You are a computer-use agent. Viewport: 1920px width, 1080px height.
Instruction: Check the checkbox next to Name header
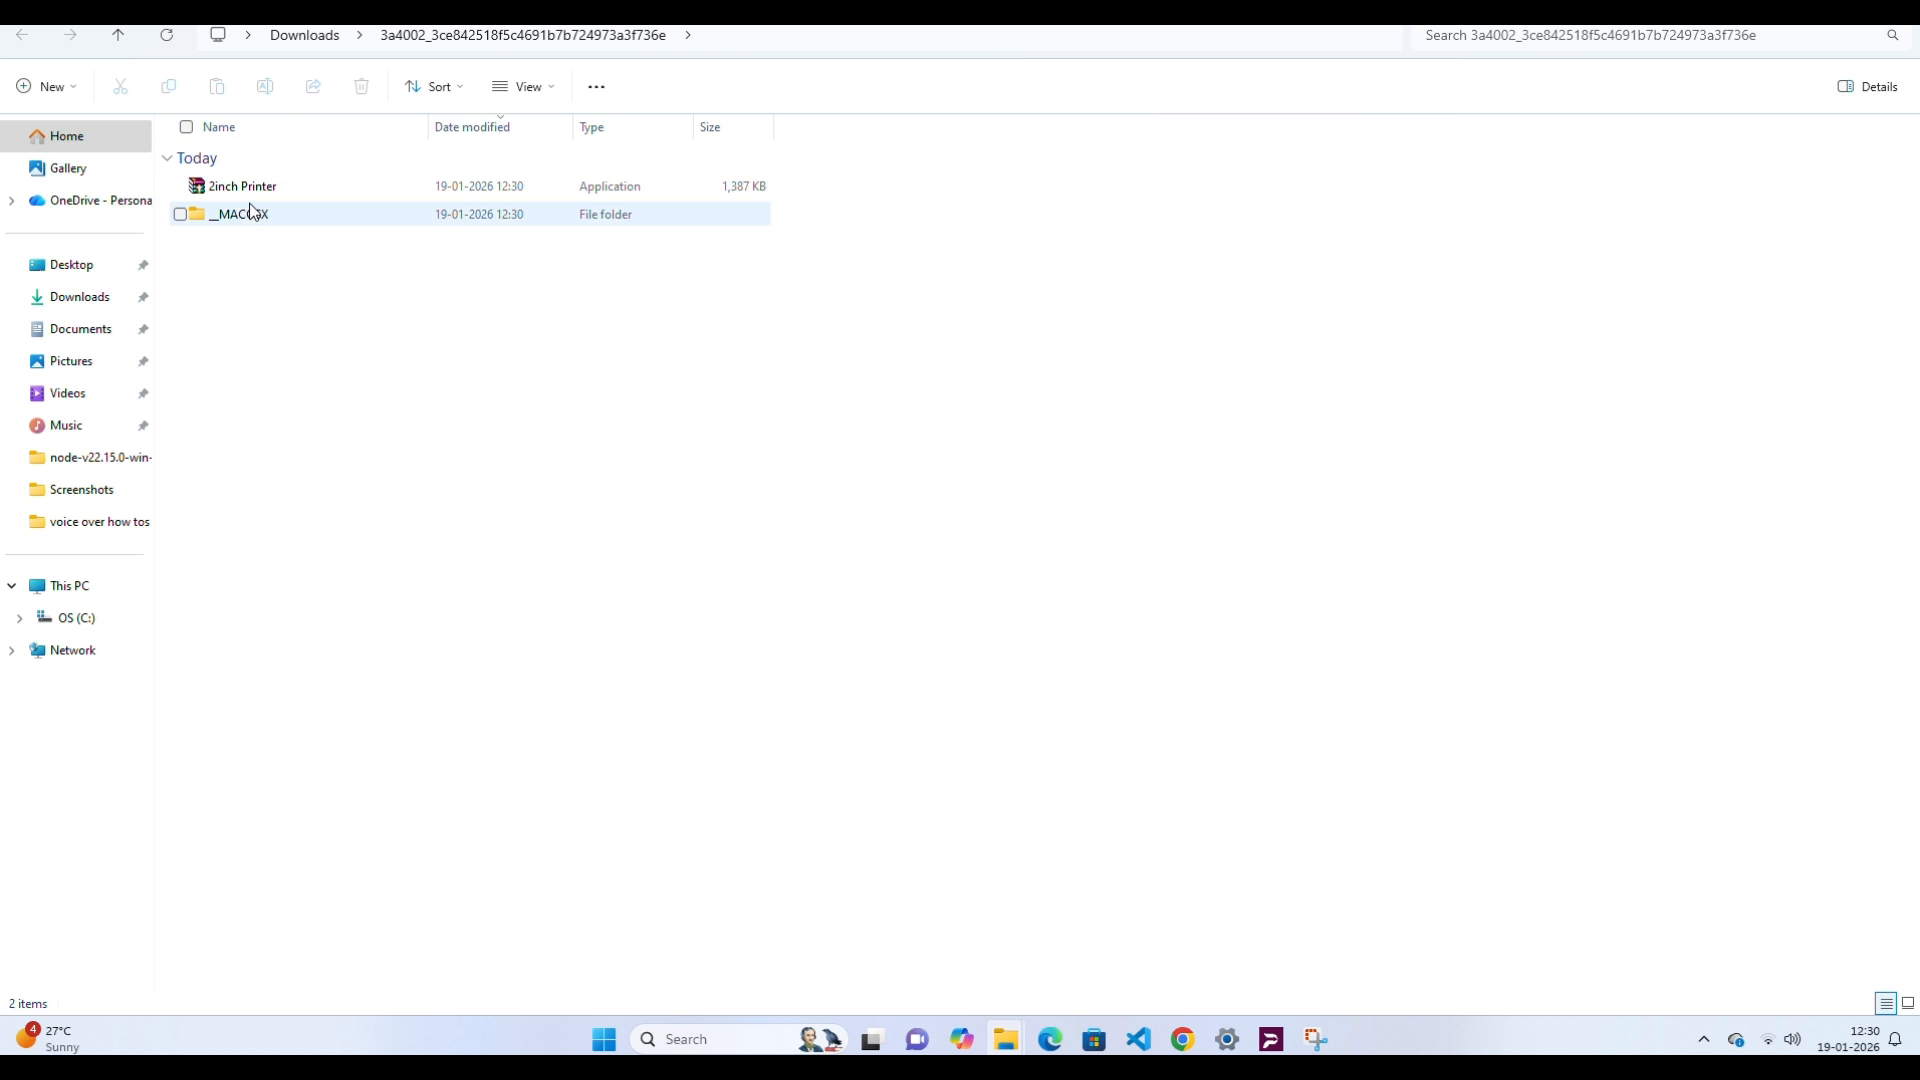coord(187,127)
